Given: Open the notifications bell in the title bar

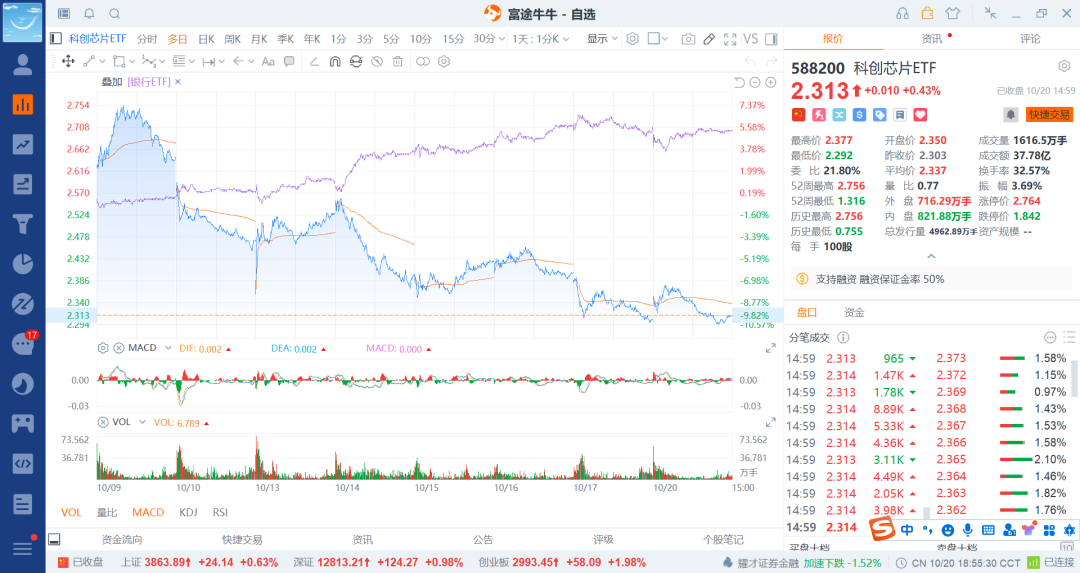Looking at the screenshot, I should (89, 14).
